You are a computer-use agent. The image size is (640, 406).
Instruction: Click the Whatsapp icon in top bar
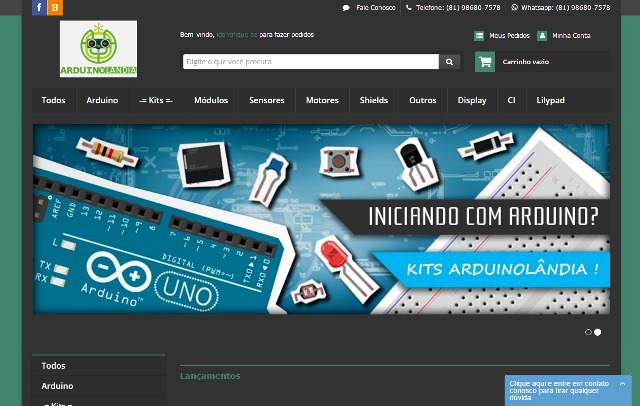point(514,7)
